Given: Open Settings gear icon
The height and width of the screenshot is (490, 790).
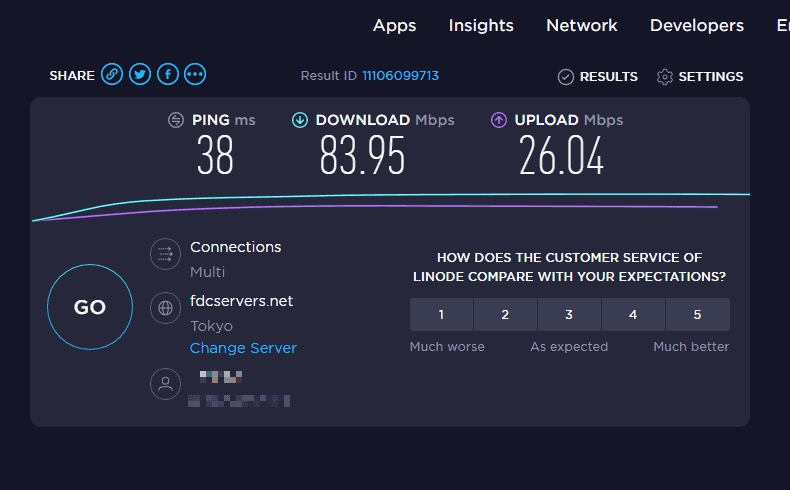Looking at the screenshot, I should (665, 77).
